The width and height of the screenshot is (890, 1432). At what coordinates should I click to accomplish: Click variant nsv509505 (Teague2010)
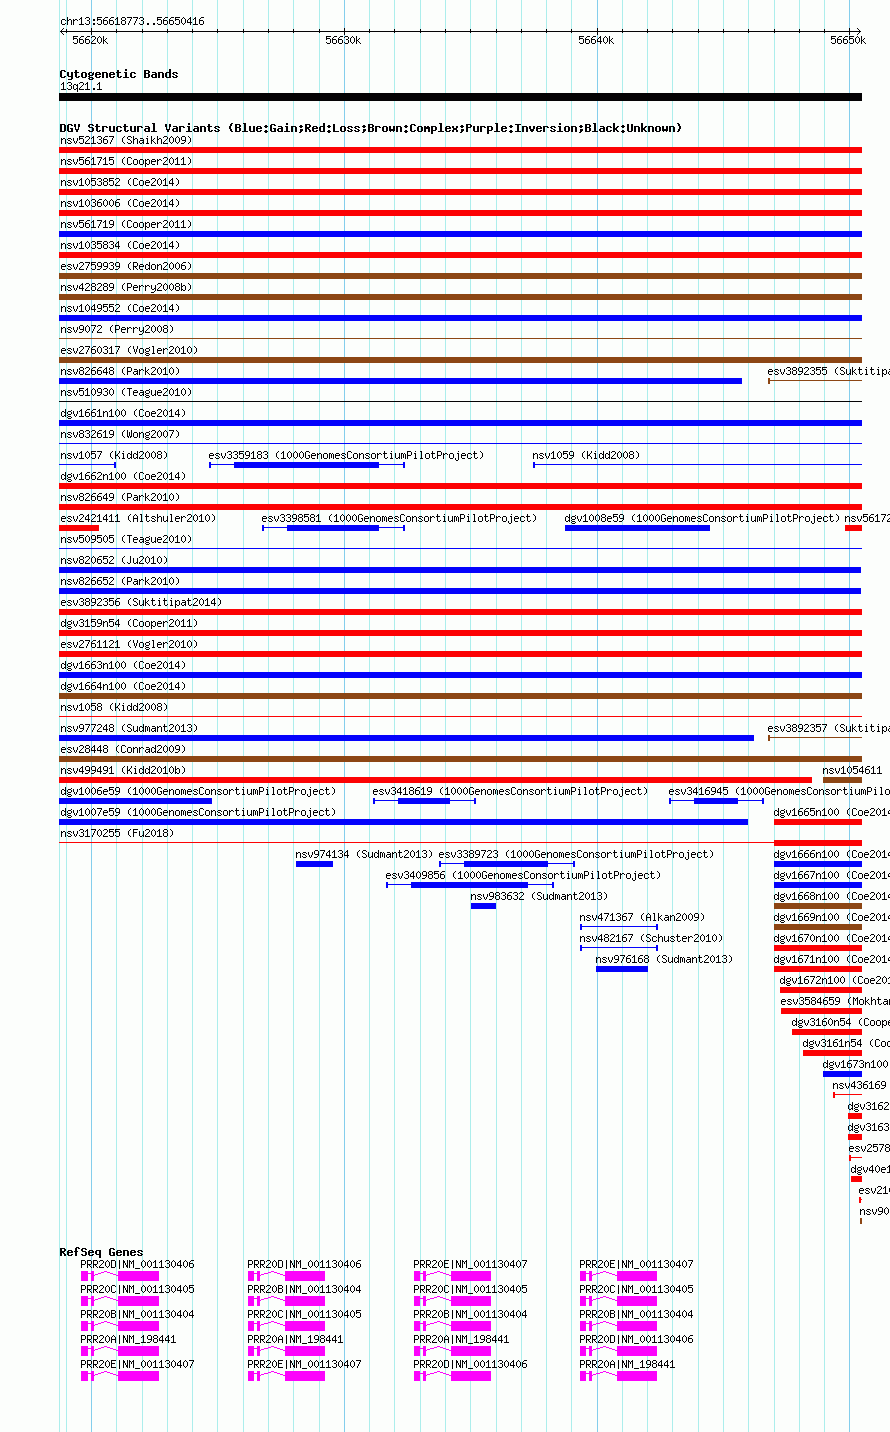(x=126, y=539)
